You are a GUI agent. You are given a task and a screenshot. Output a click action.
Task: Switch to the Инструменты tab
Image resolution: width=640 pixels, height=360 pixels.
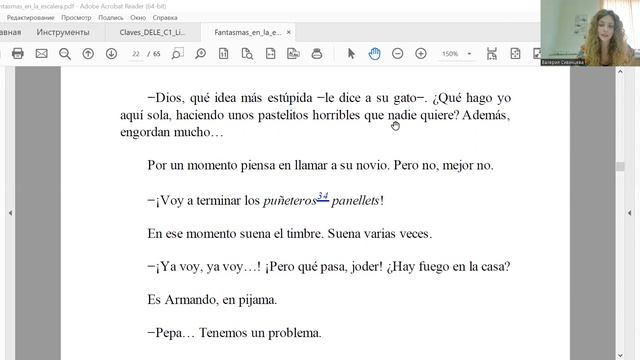pyautogui.click(x=63, y=32)
